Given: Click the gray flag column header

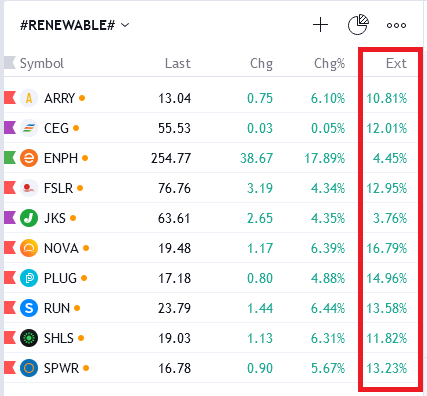Looking at the screenshot, I should [10, 63].
